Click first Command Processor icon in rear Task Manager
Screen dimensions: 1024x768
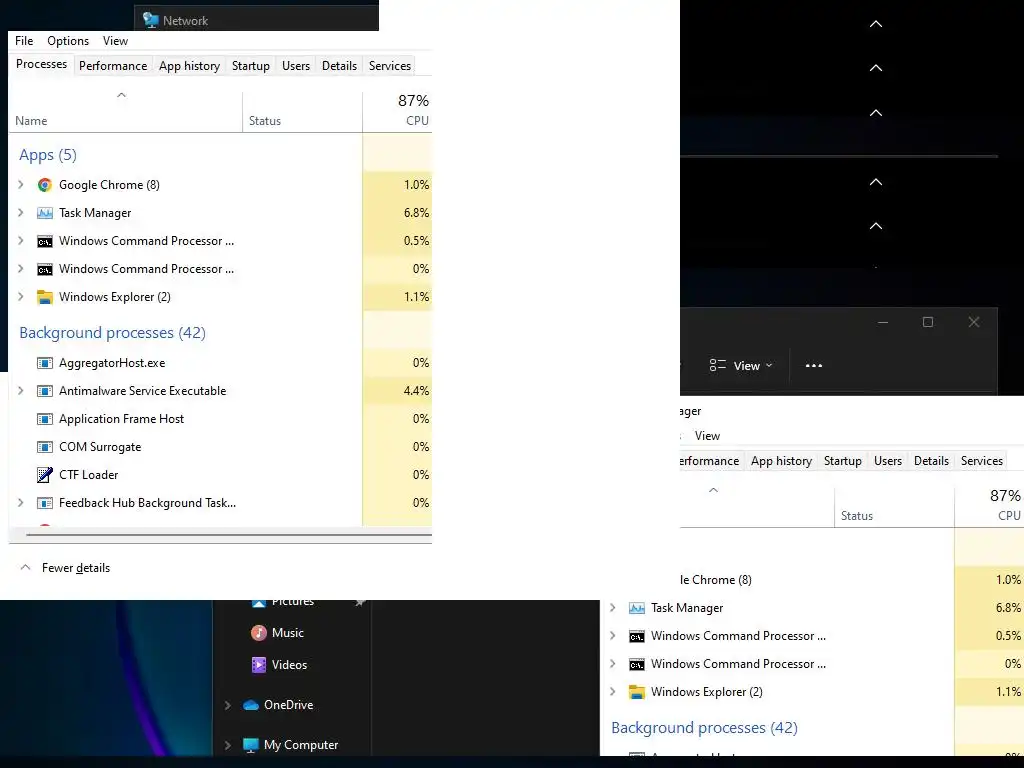pos(637,636)
